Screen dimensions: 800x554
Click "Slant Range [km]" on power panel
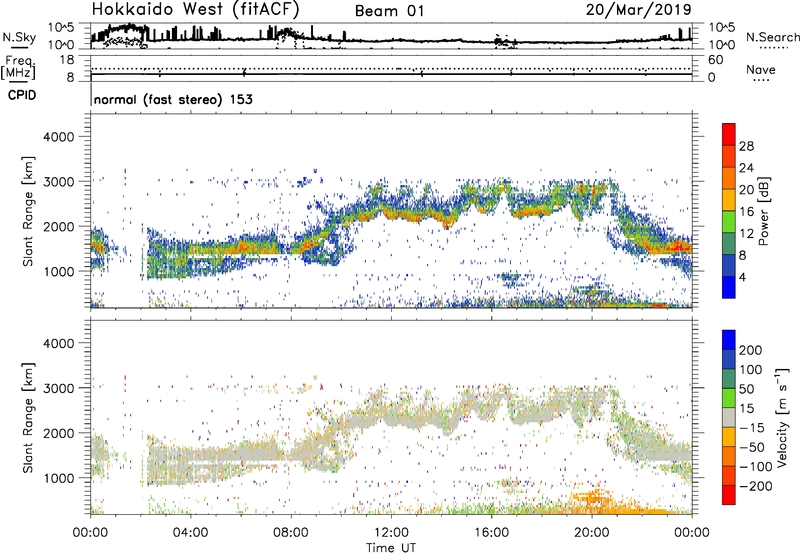pyautogui.click(x=28, y=211)
